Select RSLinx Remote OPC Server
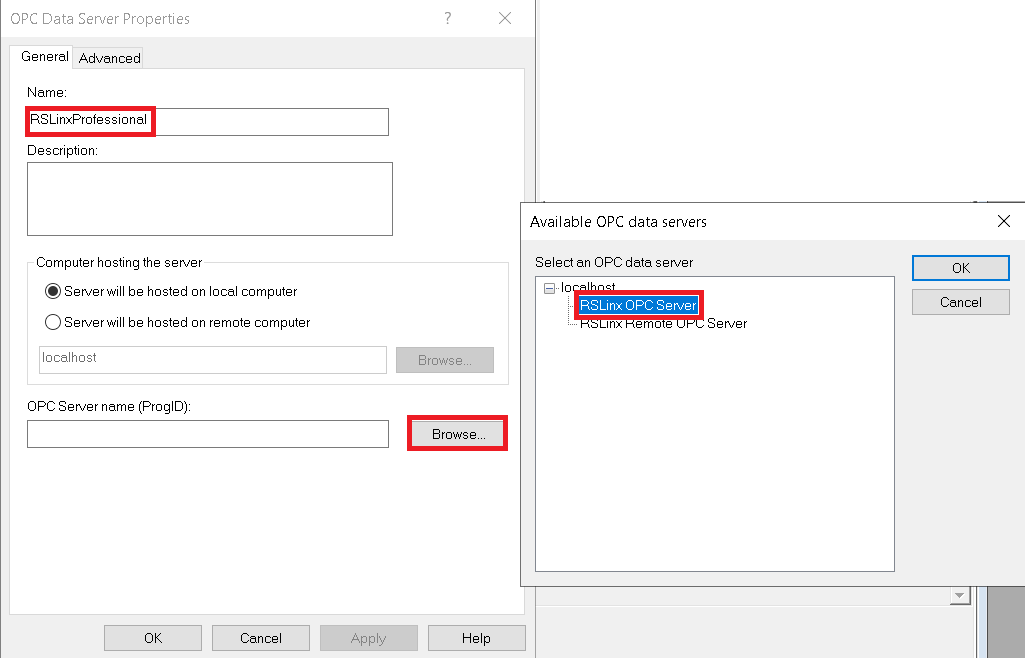The image size is (1025, 658). click(x=664, y=323)
